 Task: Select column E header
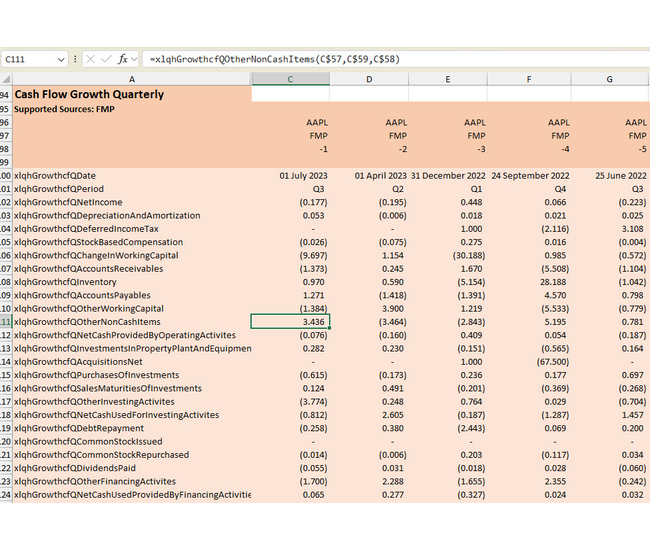pyautogui.click(x=448, y=79)
